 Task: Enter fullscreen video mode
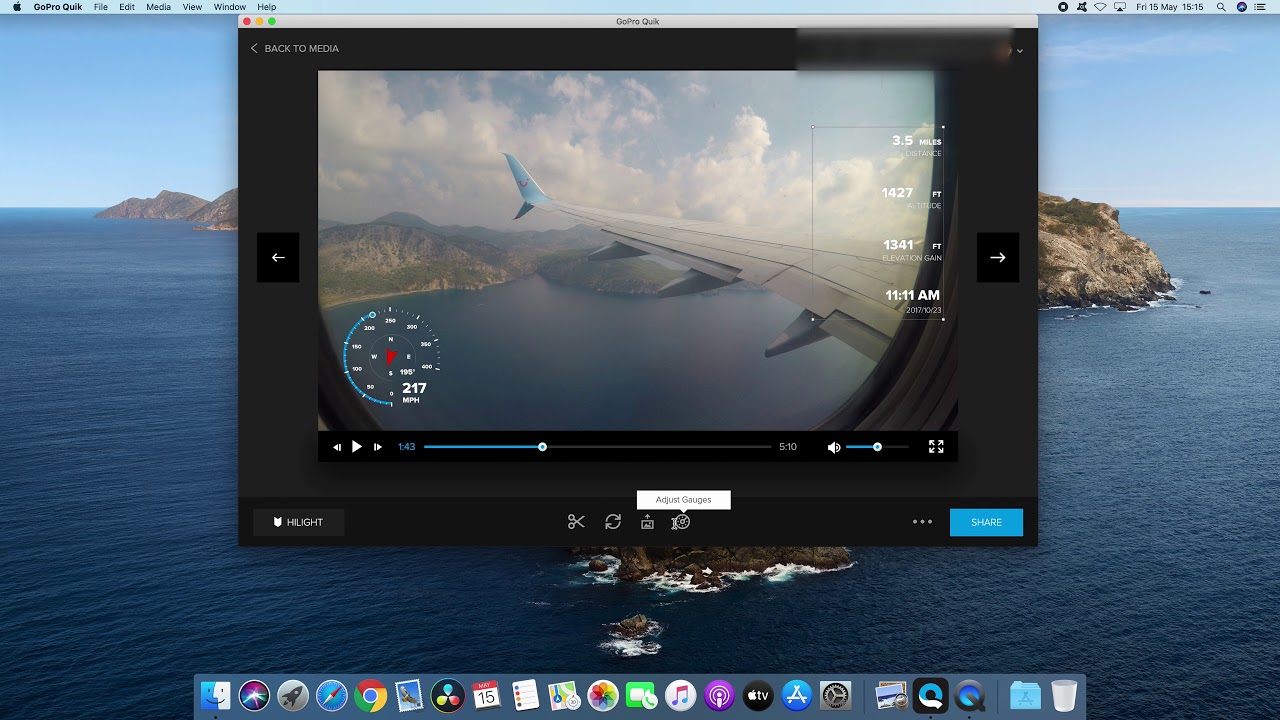[x=936, y=447]
